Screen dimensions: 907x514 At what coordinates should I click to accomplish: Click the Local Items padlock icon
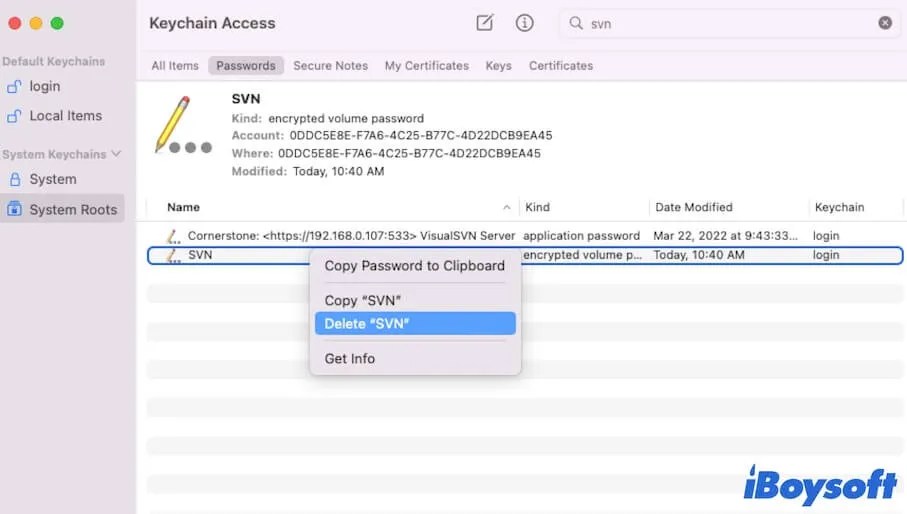click(x=14, y=116)
